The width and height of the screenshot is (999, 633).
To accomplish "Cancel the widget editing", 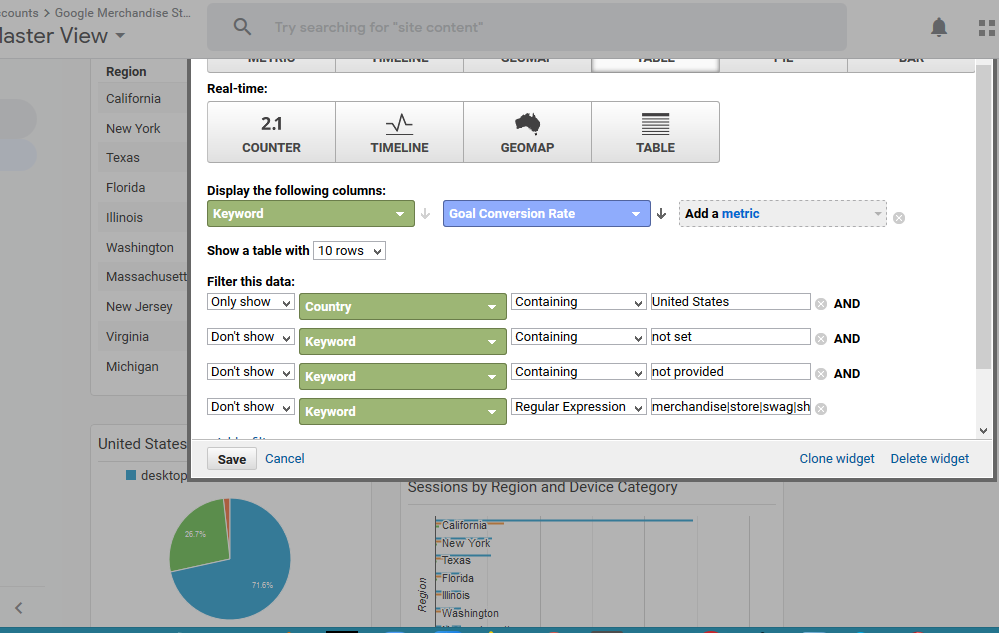I will [285, 459].
